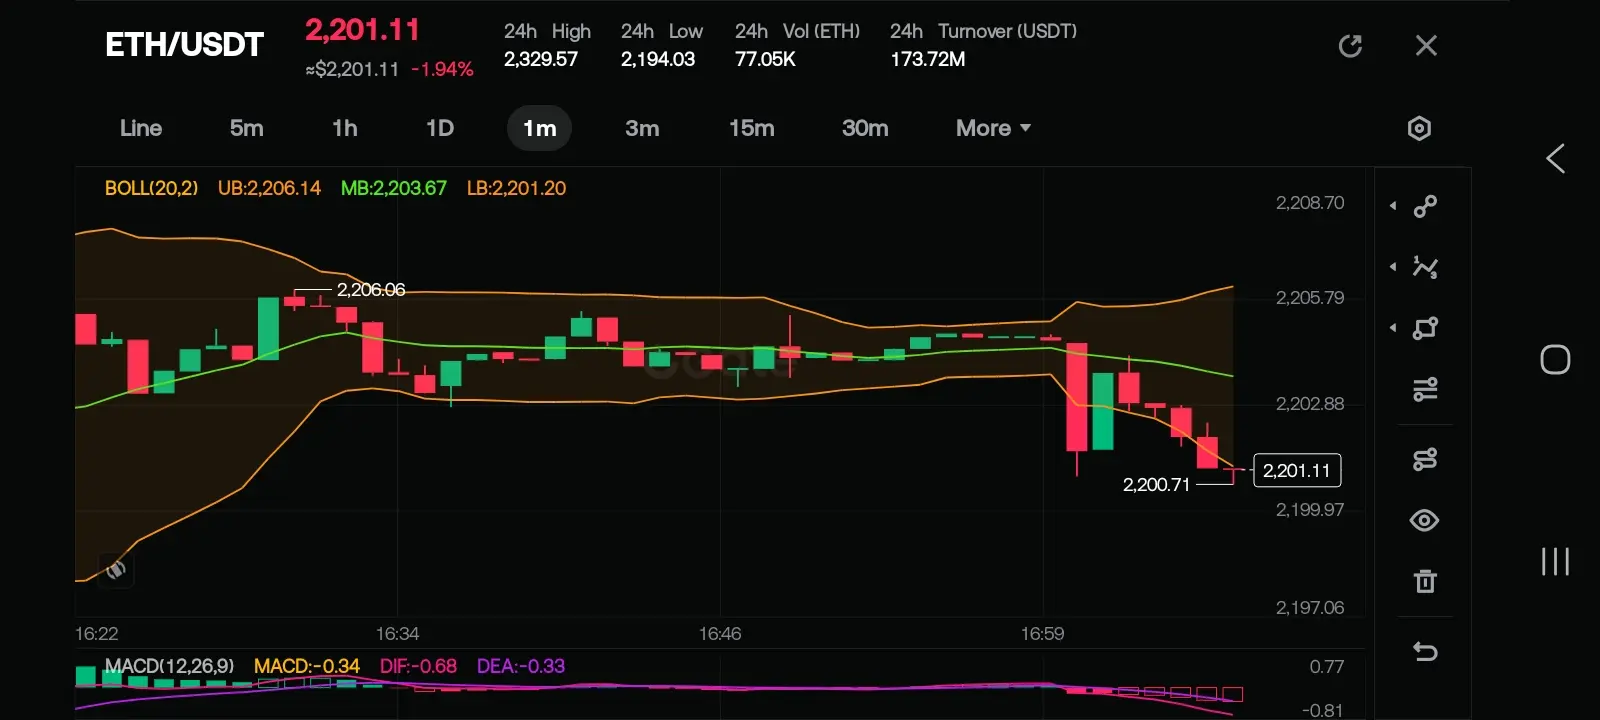Select the shape drawing tool
The image size is (1600, 720).
point(1425,328)
